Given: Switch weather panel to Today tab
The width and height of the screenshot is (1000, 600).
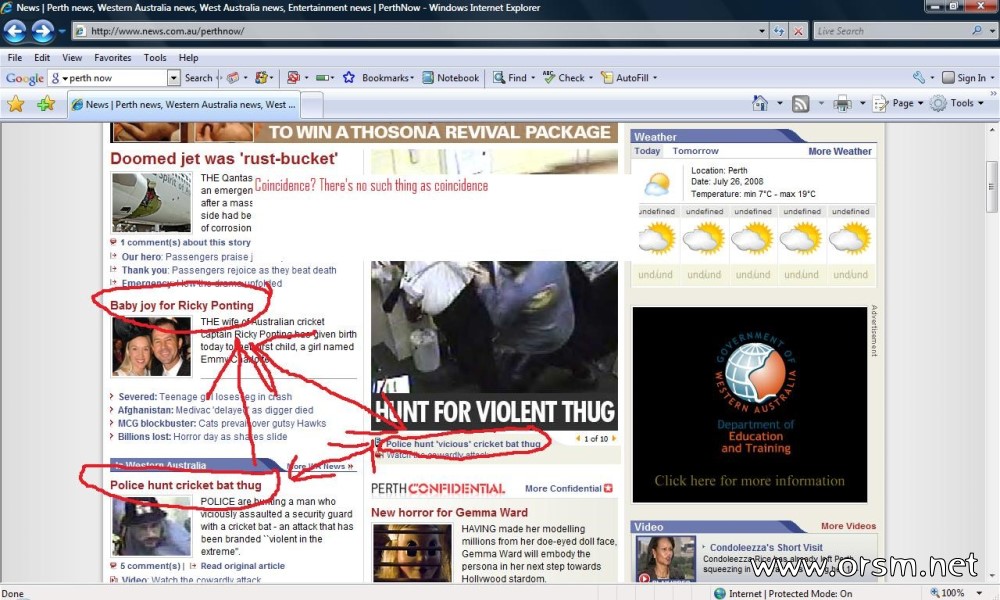Looking at the screenshot, I should 647,151.
